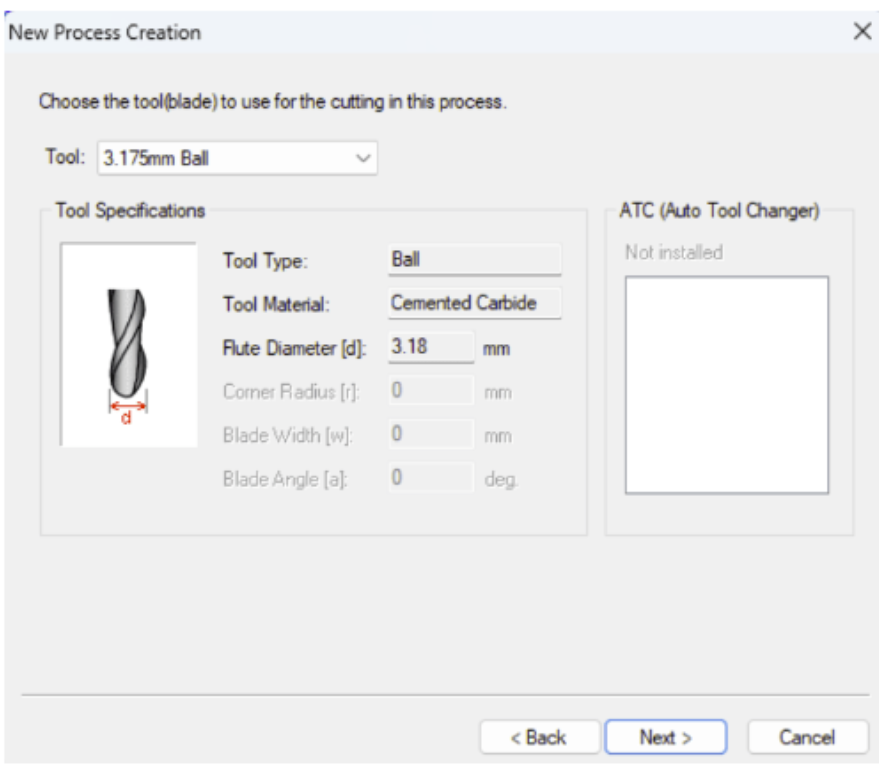Close the New Process Creation window

pos(862,31)
